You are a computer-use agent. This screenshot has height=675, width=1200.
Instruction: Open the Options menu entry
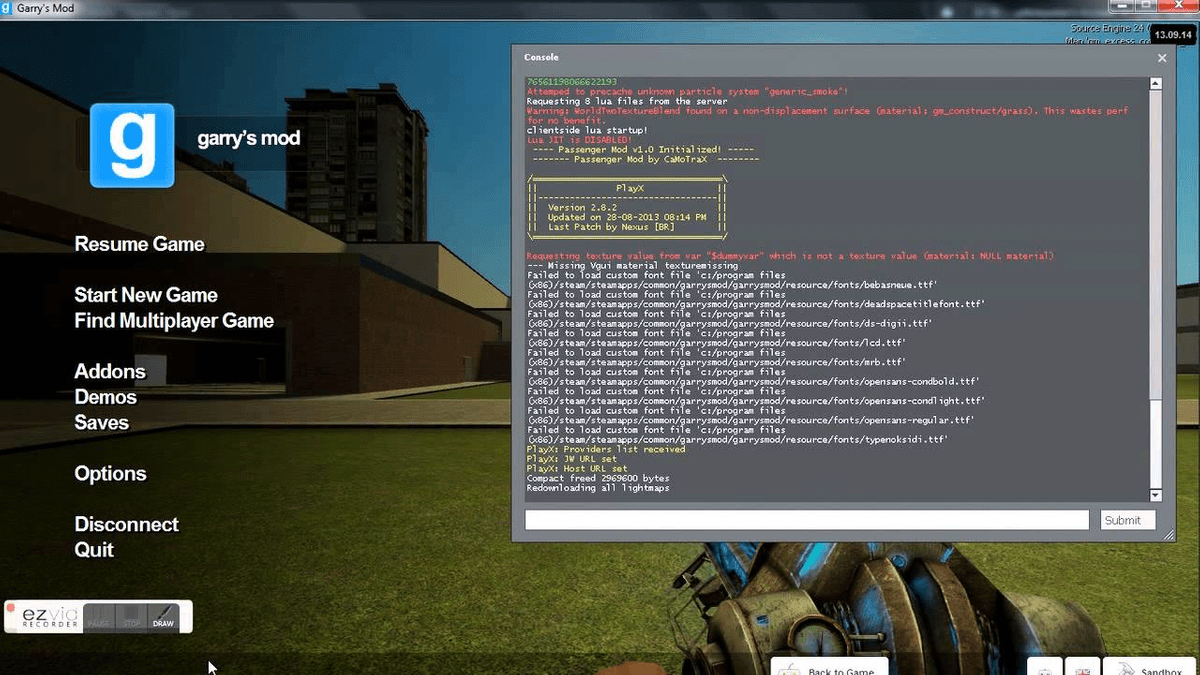point(110,473)
